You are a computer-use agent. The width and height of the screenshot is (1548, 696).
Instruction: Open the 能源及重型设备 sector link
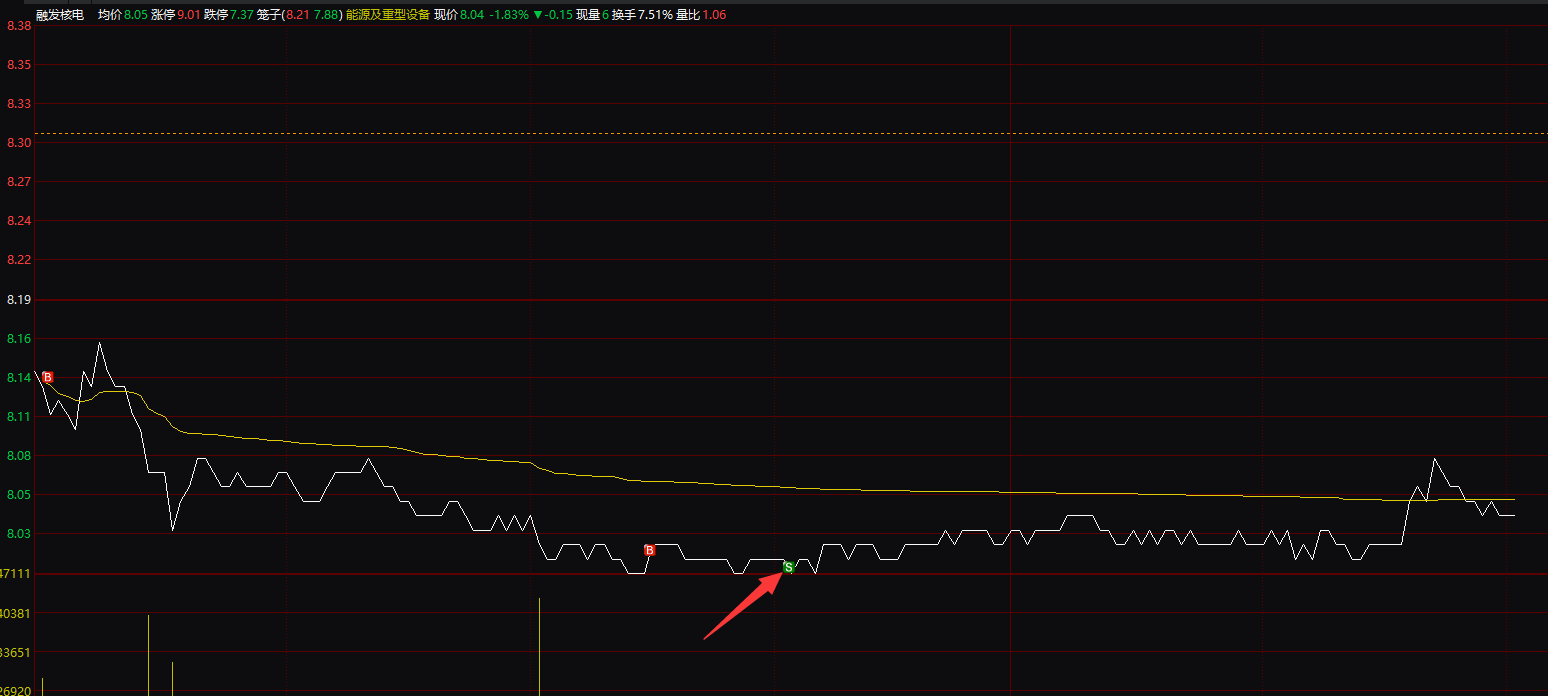tap(388, 15)
